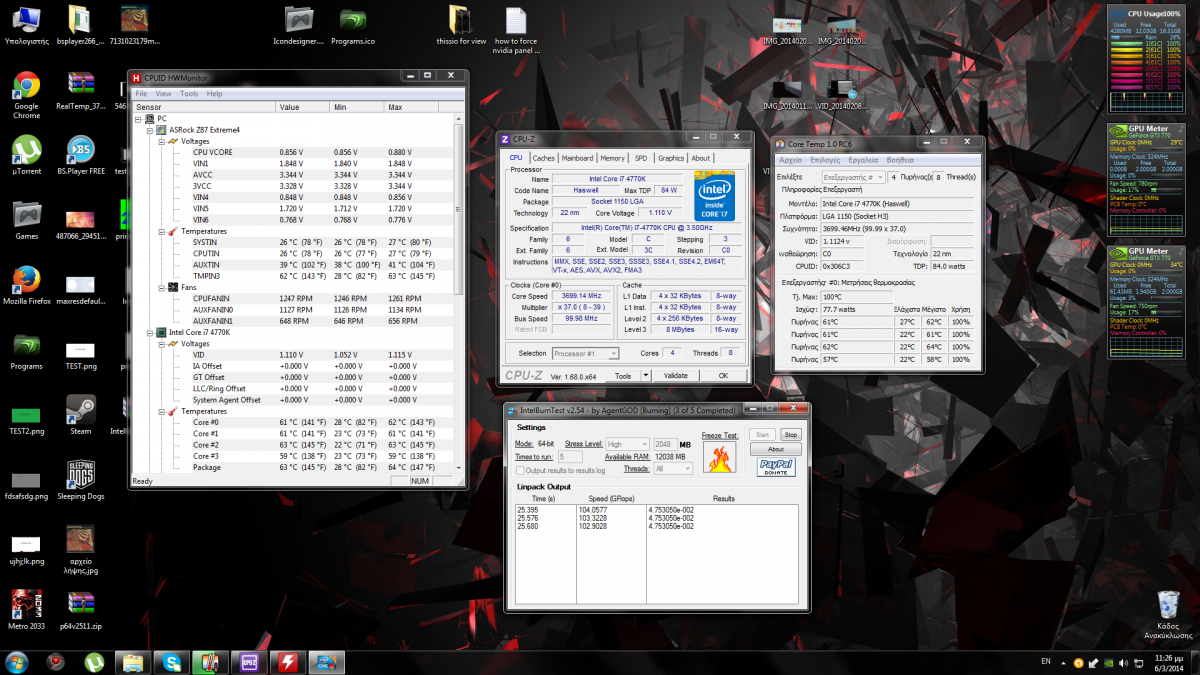The image size is (1200, 675).
Task: Open the Stress Level dropdown in IntelBurnTest
Action: point(628,444)
